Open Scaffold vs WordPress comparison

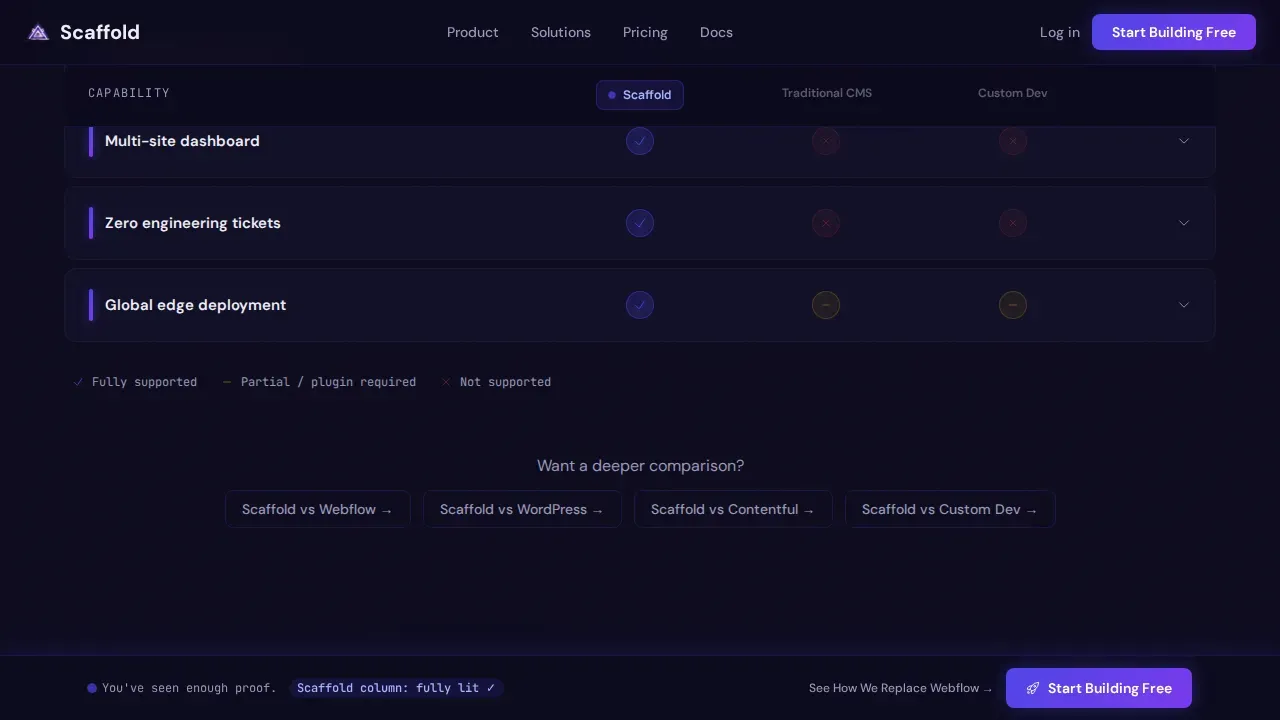click(522, 509)
